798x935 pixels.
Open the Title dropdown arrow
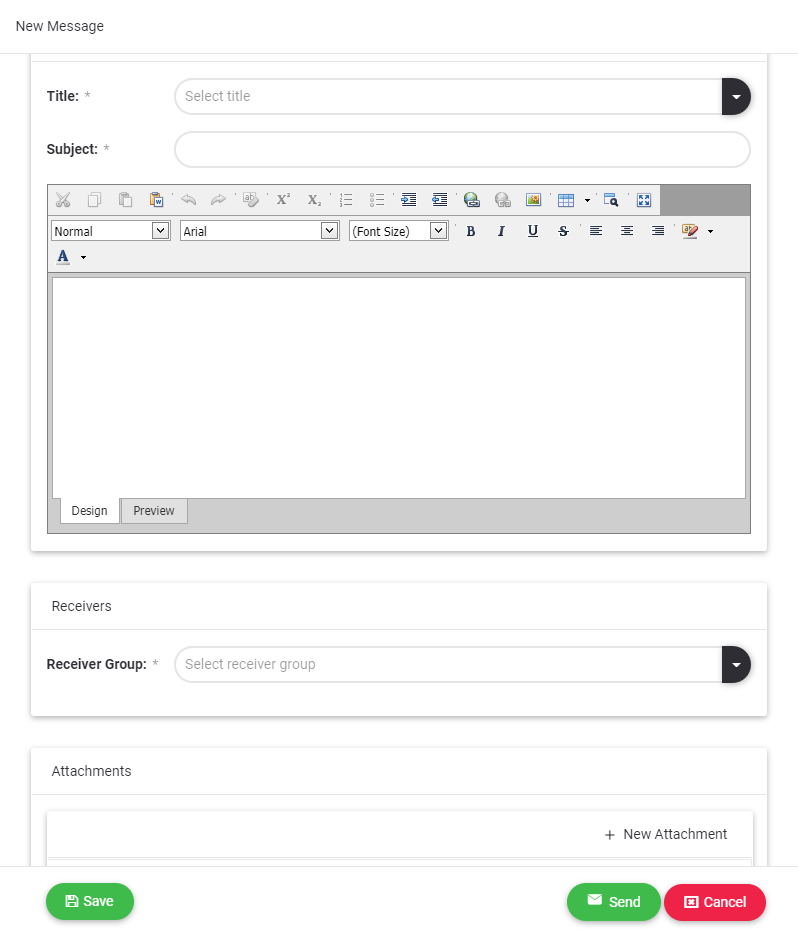point(736,97)
